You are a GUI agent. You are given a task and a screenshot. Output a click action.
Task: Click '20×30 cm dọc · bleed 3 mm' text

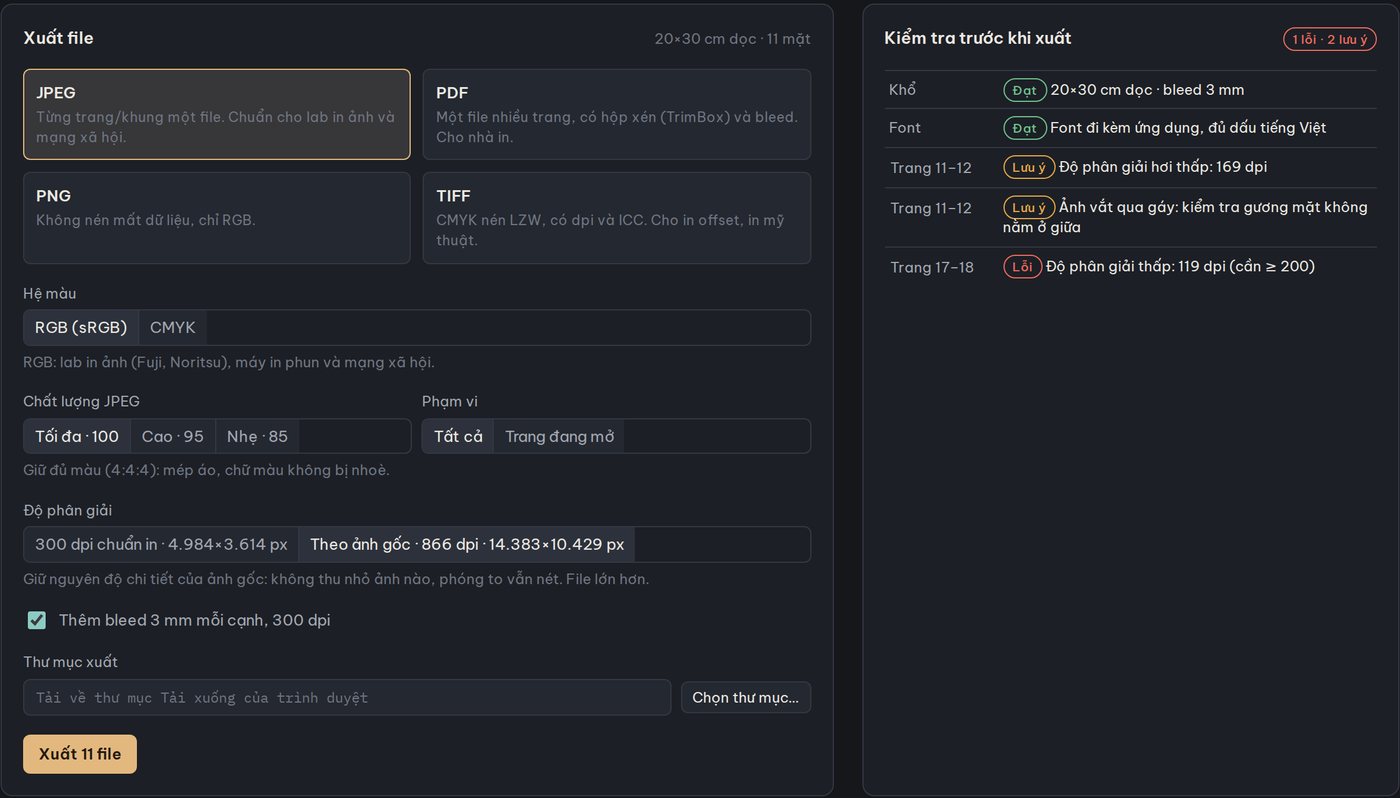click(x=1147, y=90)
